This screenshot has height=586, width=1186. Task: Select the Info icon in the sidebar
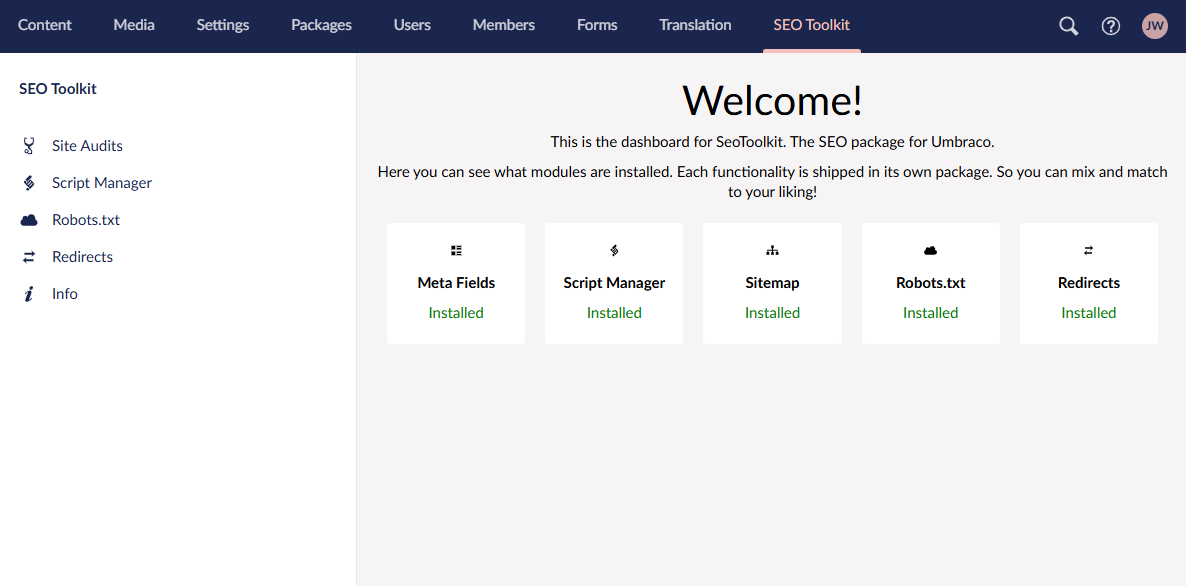click(28, 293)
